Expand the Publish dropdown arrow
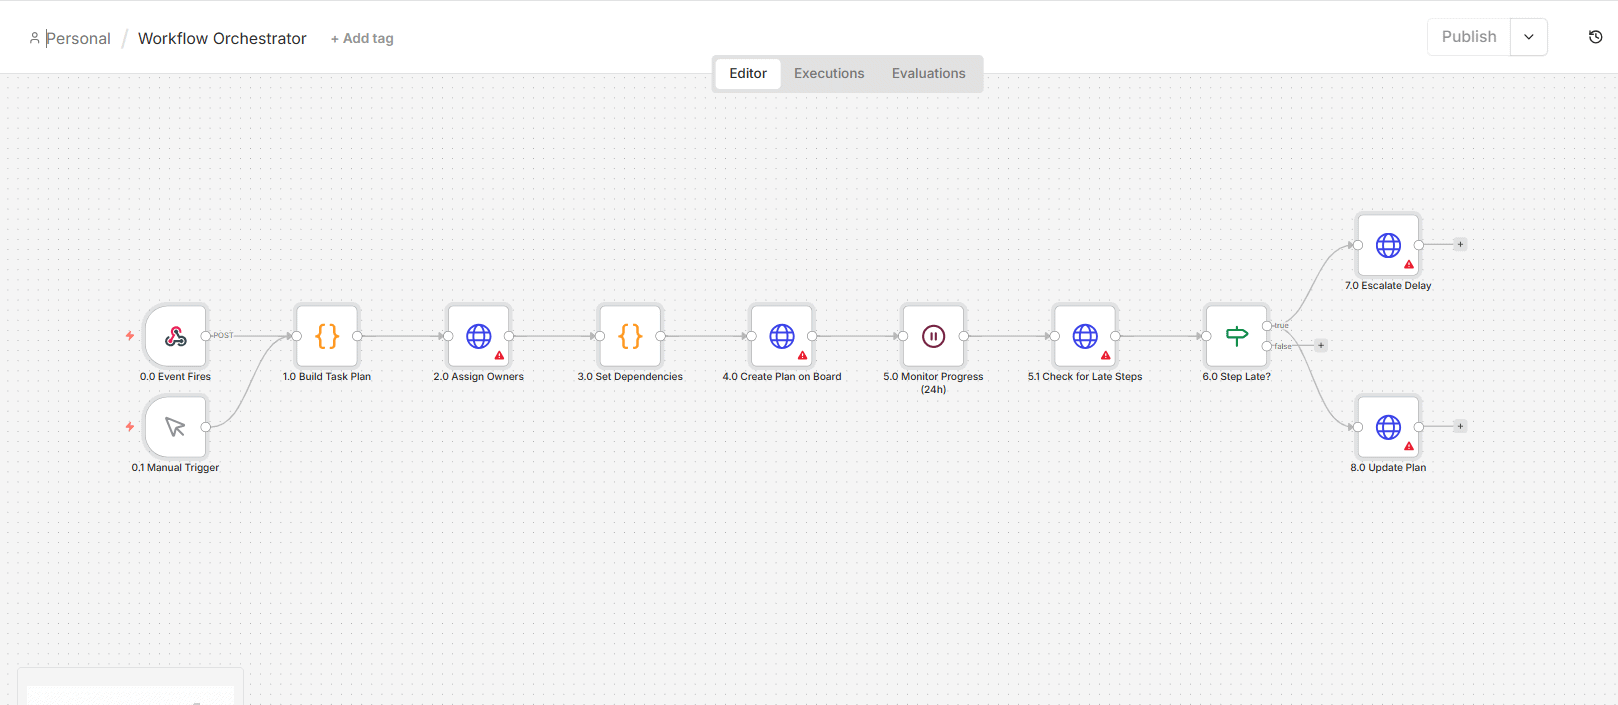1618x705 pixels. point(1529,37)
